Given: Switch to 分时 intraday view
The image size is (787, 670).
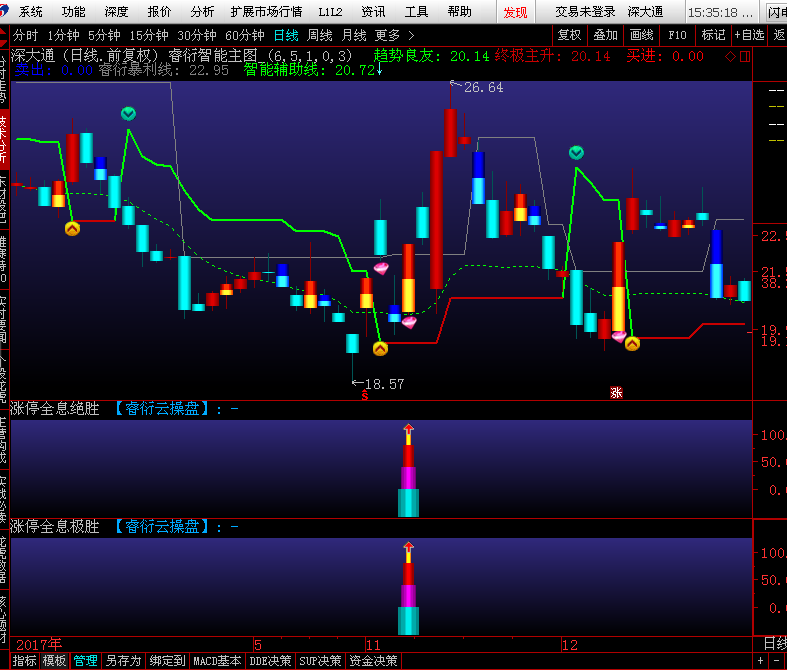Looking at the screenshot, I should [x=25, y=36].
